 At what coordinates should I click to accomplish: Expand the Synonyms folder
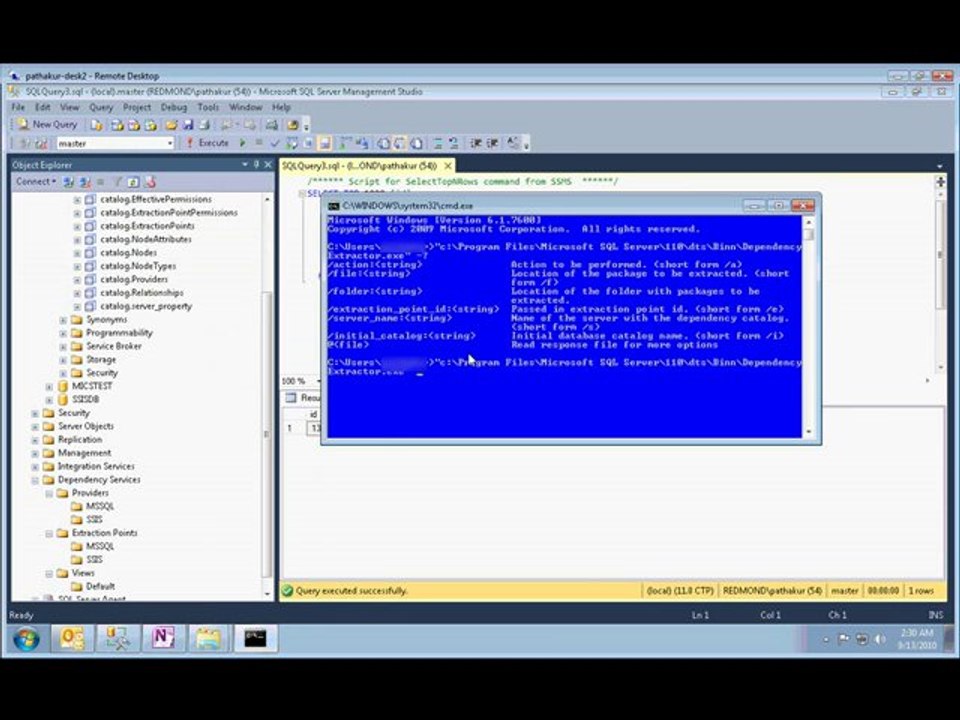click(x=63, y=320)
